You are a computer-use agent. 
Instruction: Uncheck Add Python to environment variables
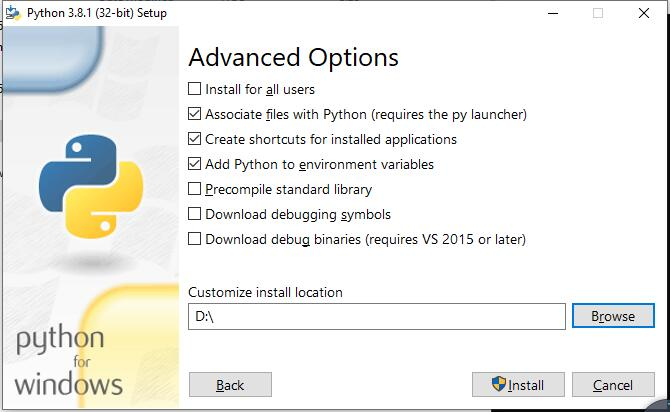pos(194,164)
